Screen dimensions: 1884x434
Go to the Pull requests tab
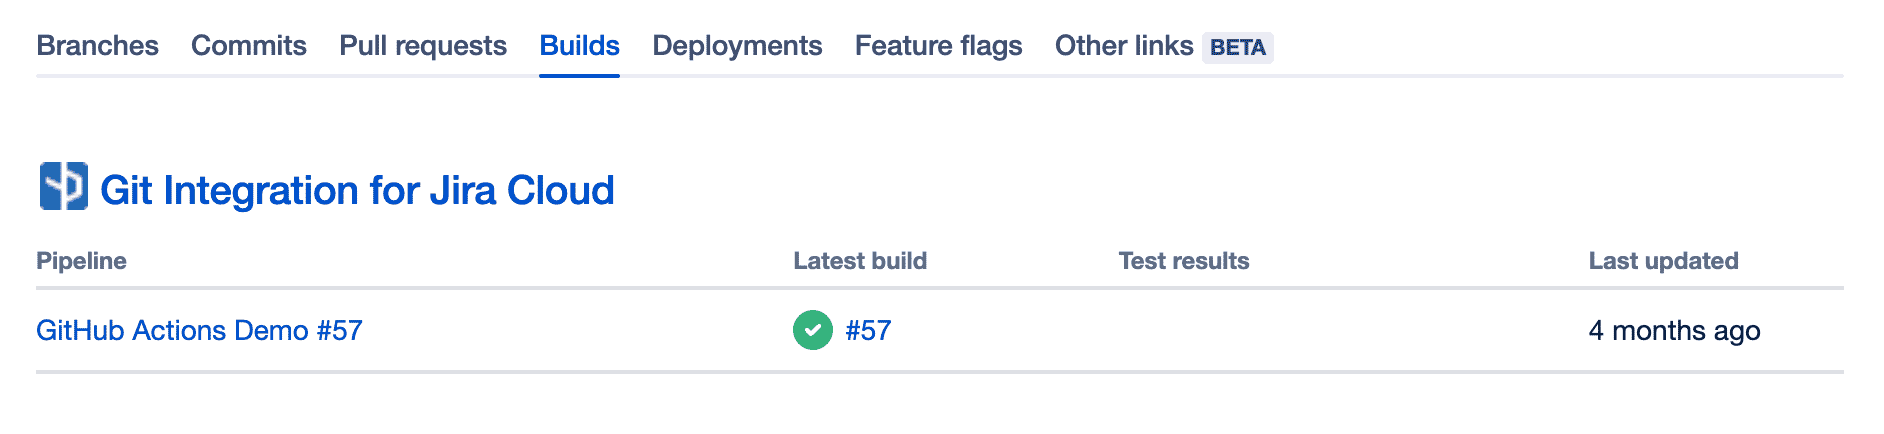[x=423, y=46]
